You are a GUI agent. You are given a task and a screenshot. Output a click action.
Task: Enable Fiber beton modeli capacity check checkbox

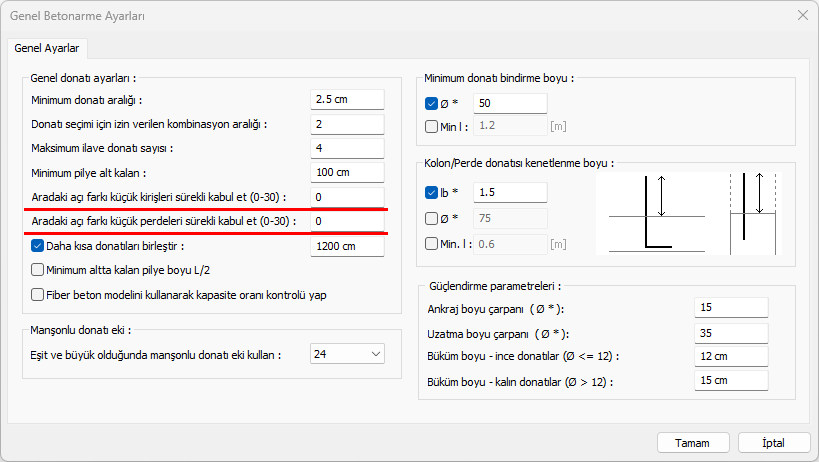[x=38, y=295]
